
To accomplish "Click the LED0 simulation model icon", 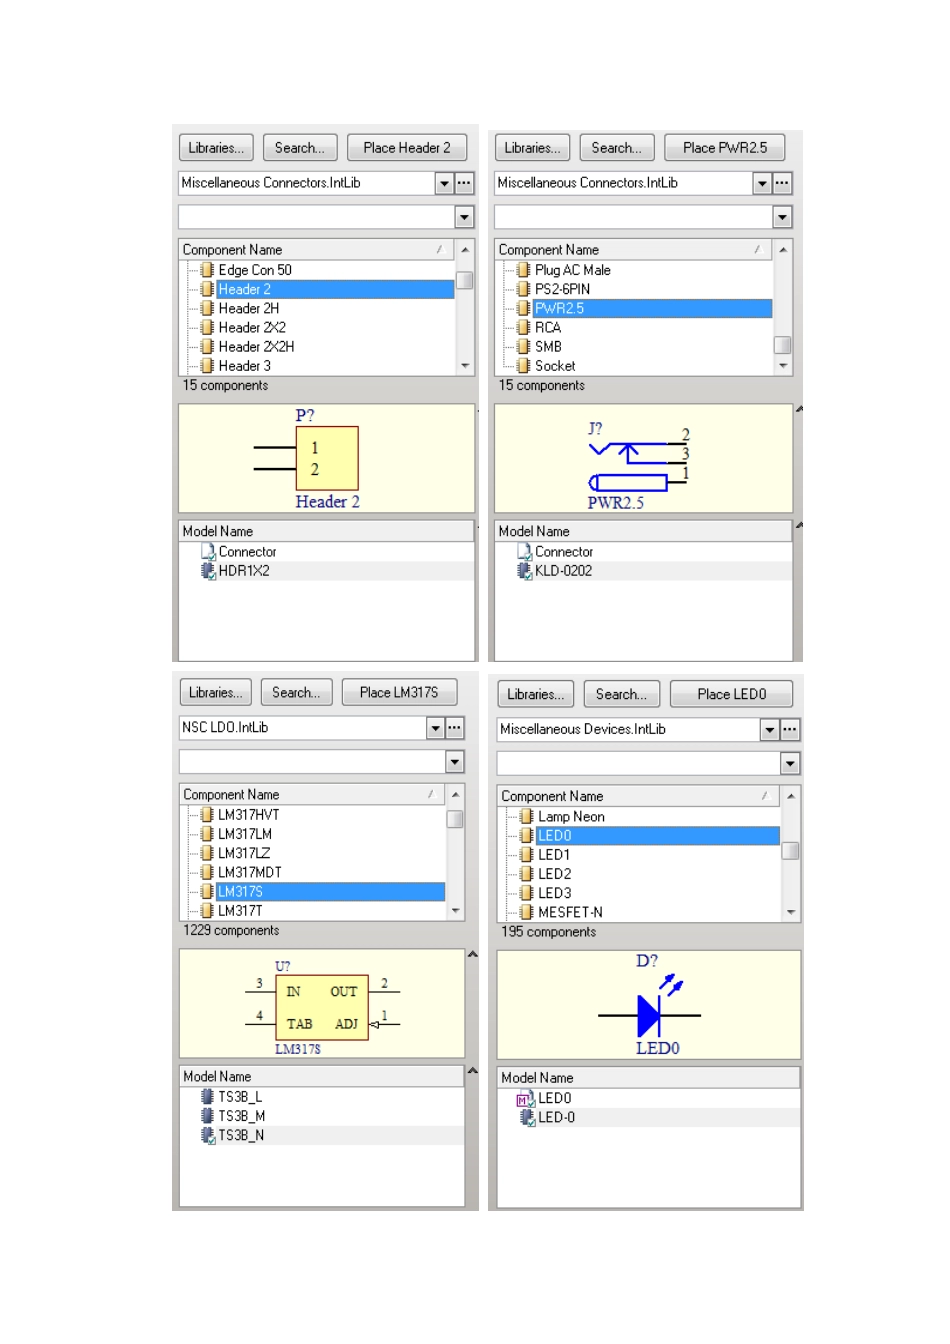I will coord(526,1099).
